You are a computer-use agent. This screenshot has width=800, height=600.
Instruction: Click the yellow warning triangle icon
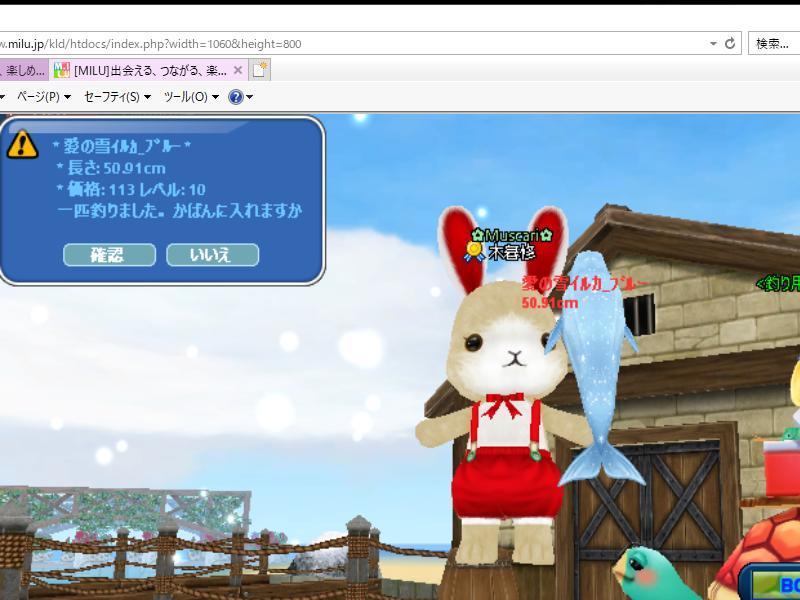coord(22,145)
